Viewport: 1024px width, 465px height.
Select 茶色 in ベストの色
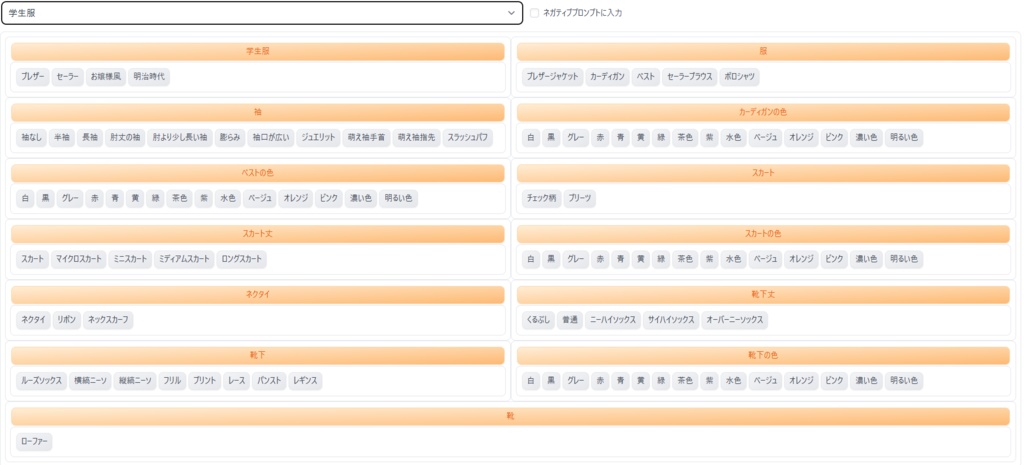tap(179, 199)
